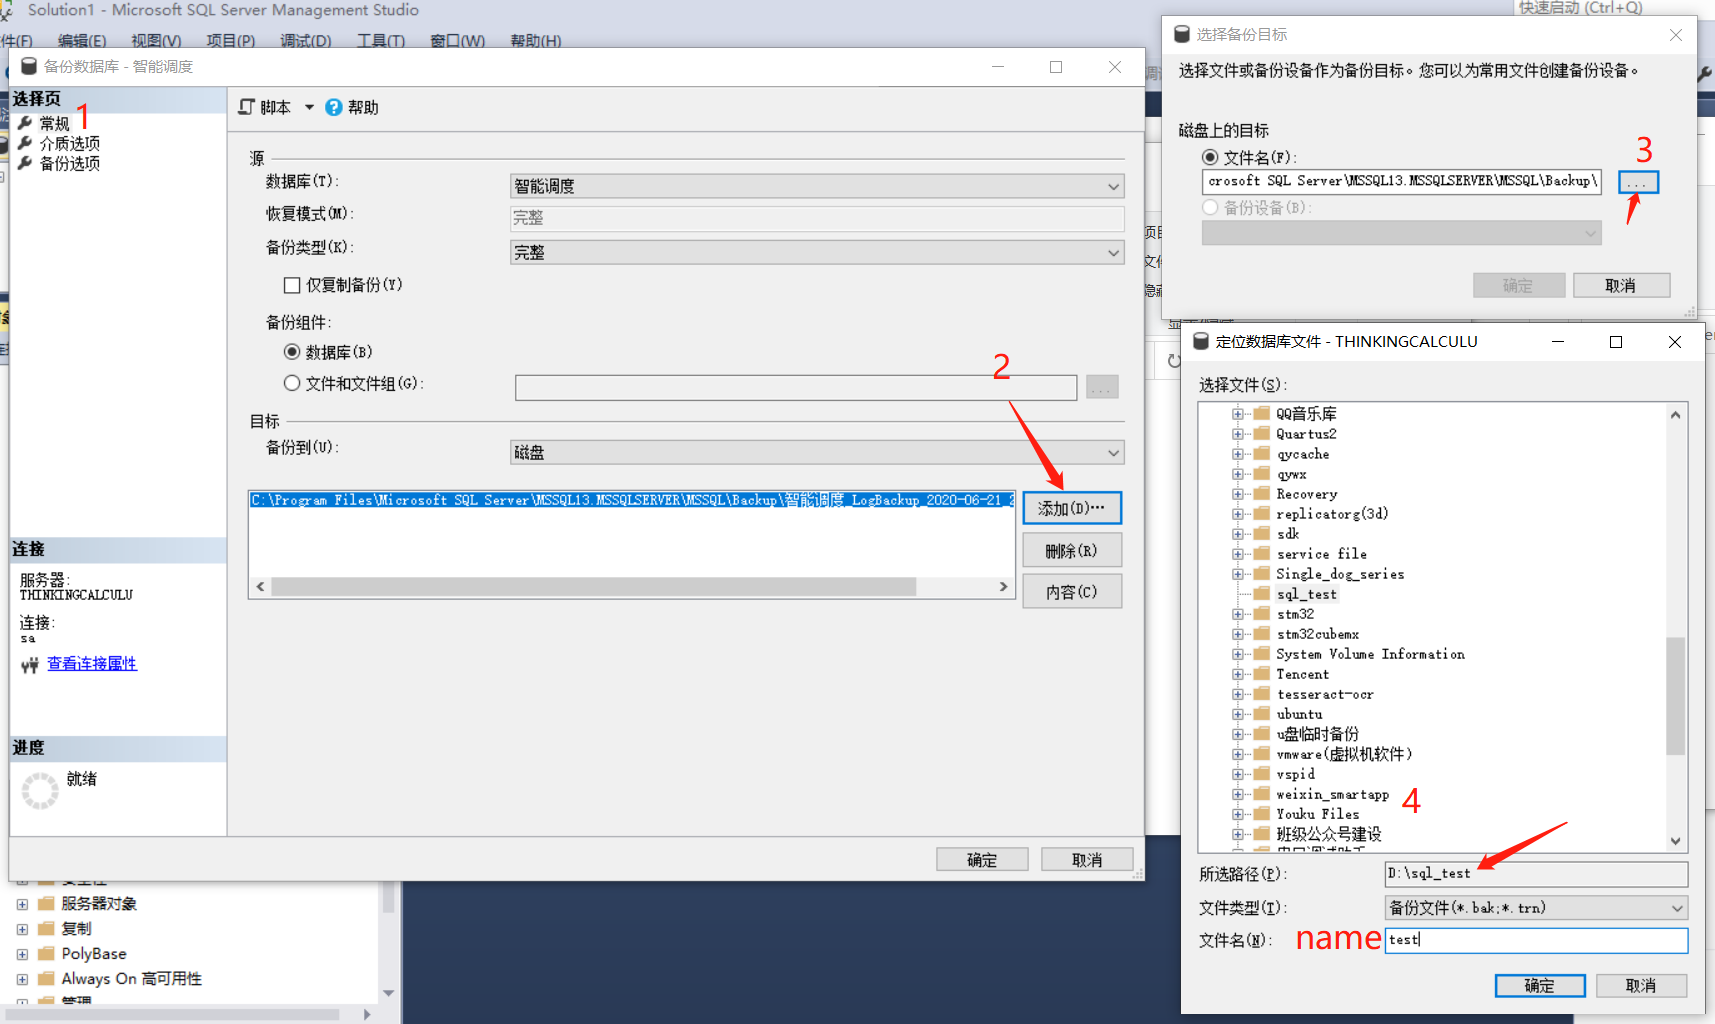Open the script dropdown arrow next to 脚本
1715x1024 pixels.
309,107
